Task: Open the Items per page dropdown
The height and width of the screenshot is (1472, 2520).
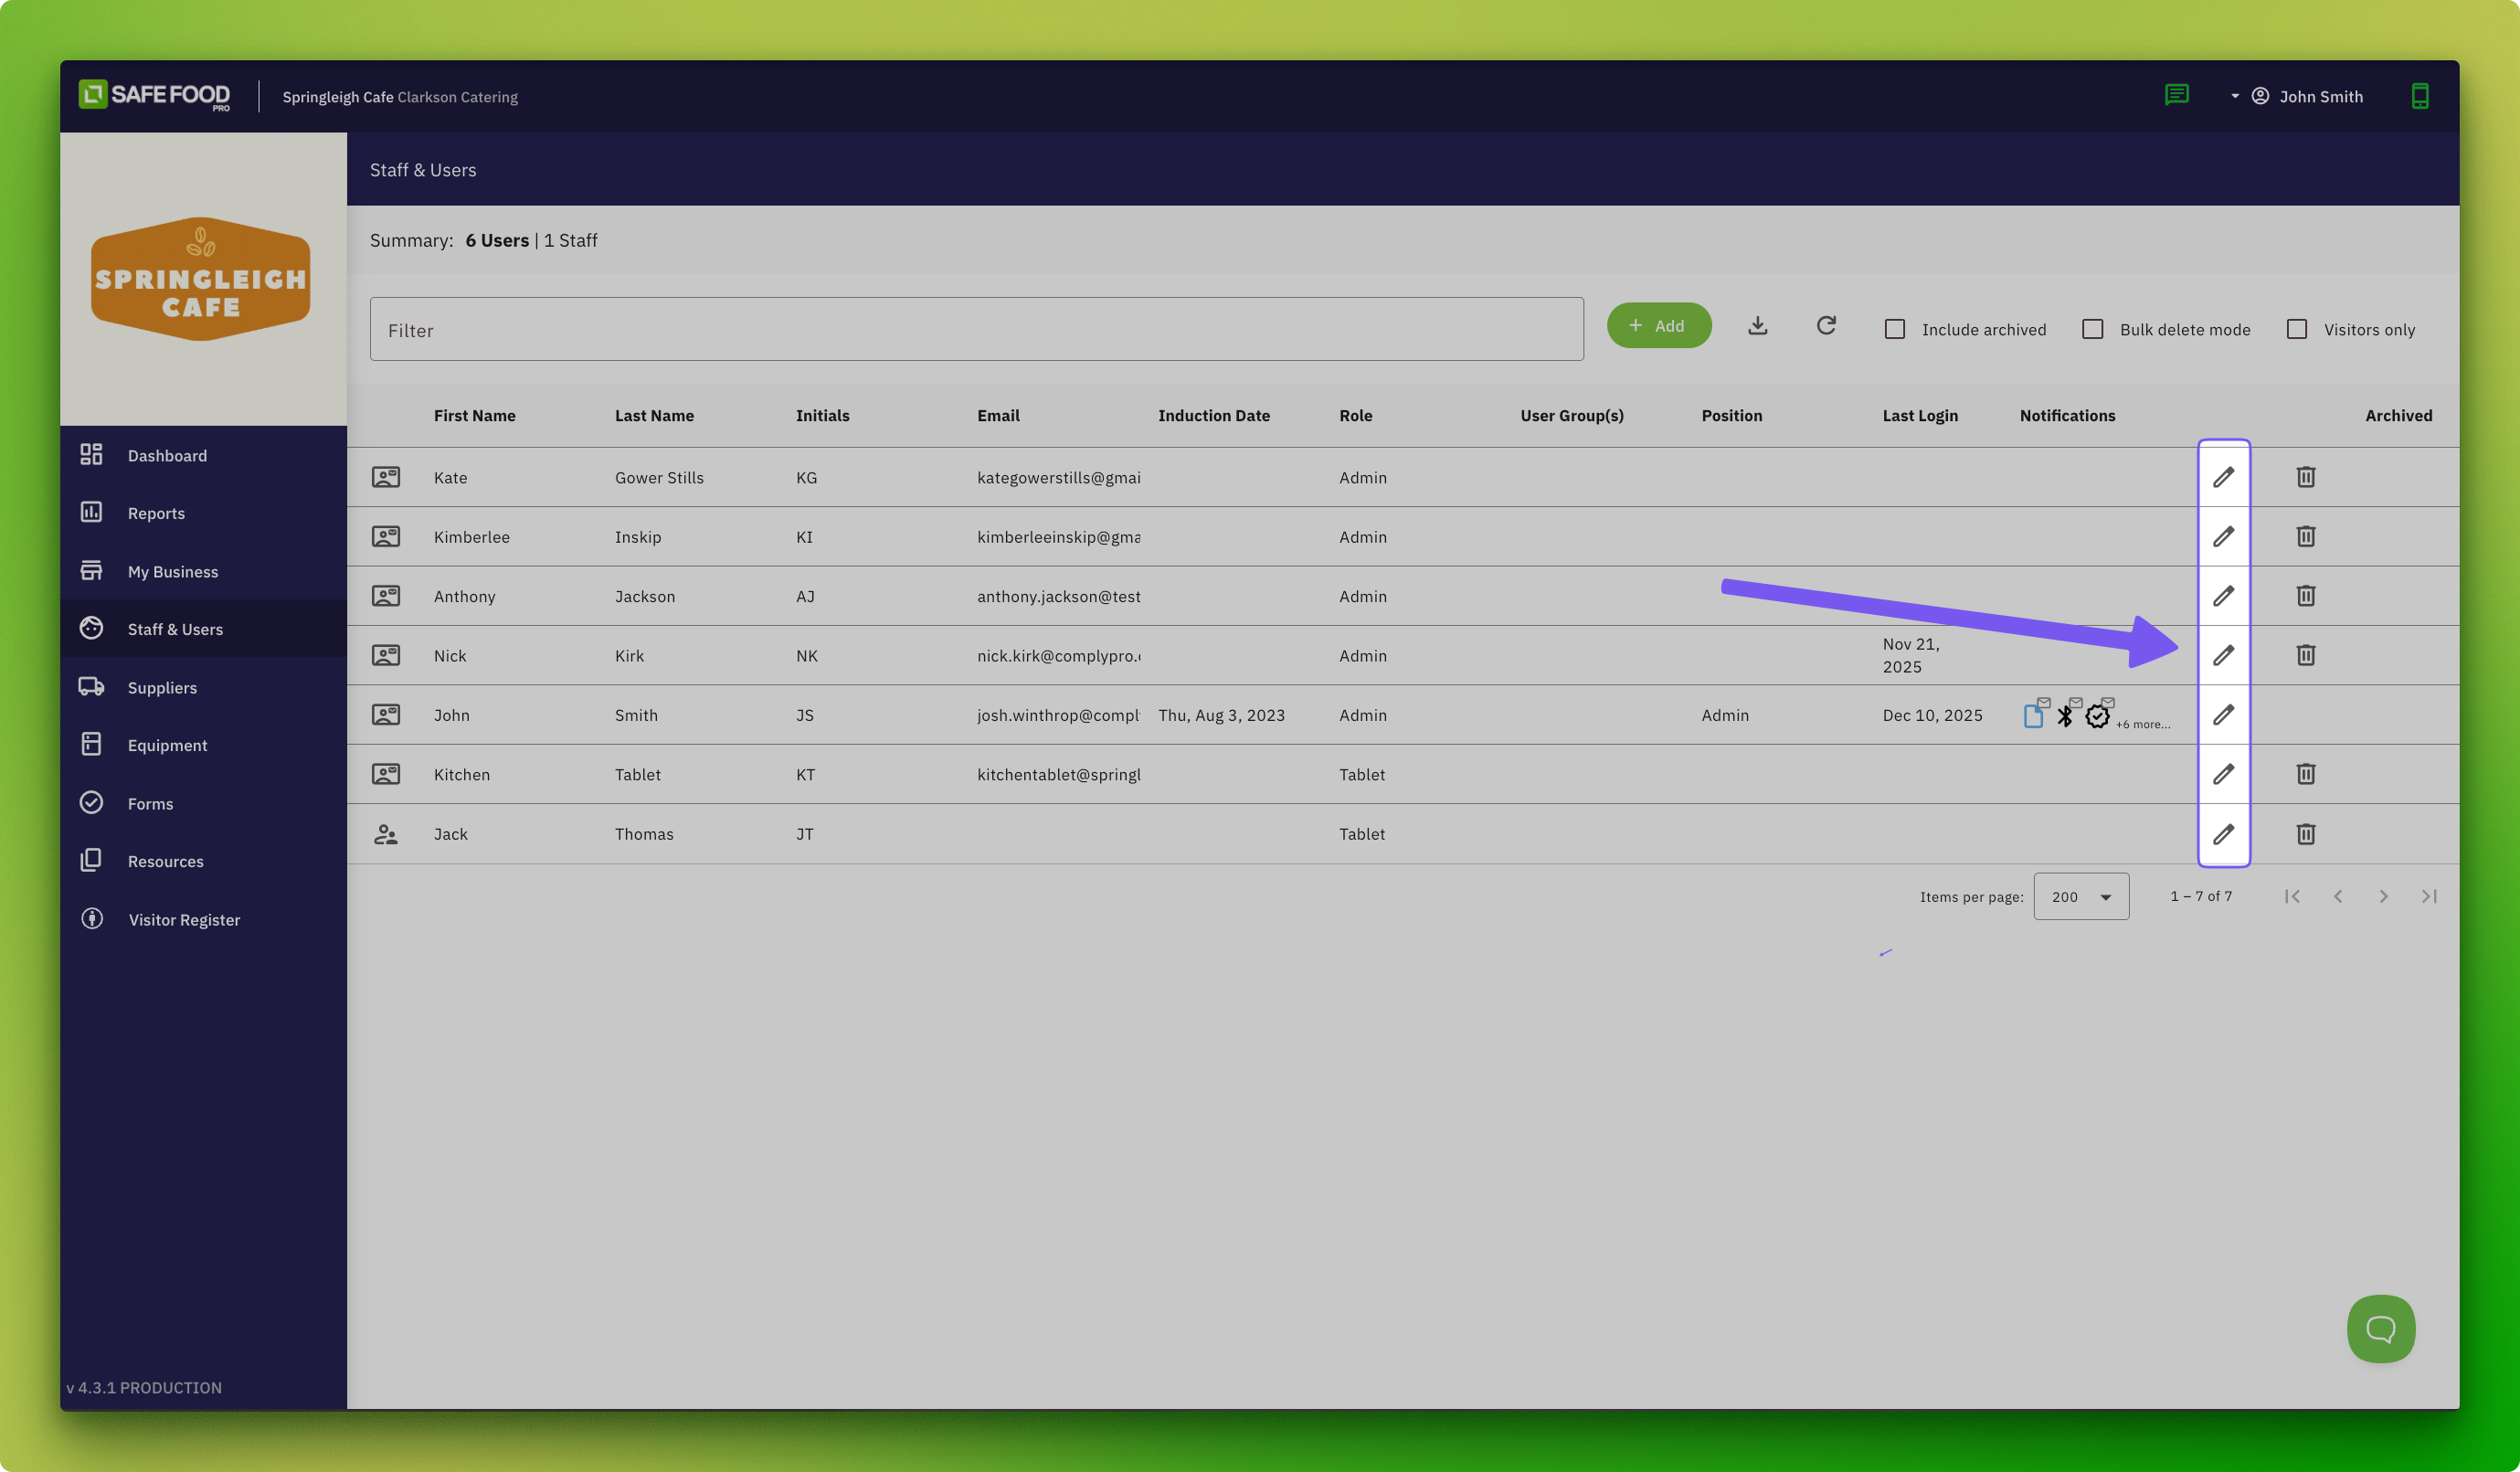Action: (2080, 897)
